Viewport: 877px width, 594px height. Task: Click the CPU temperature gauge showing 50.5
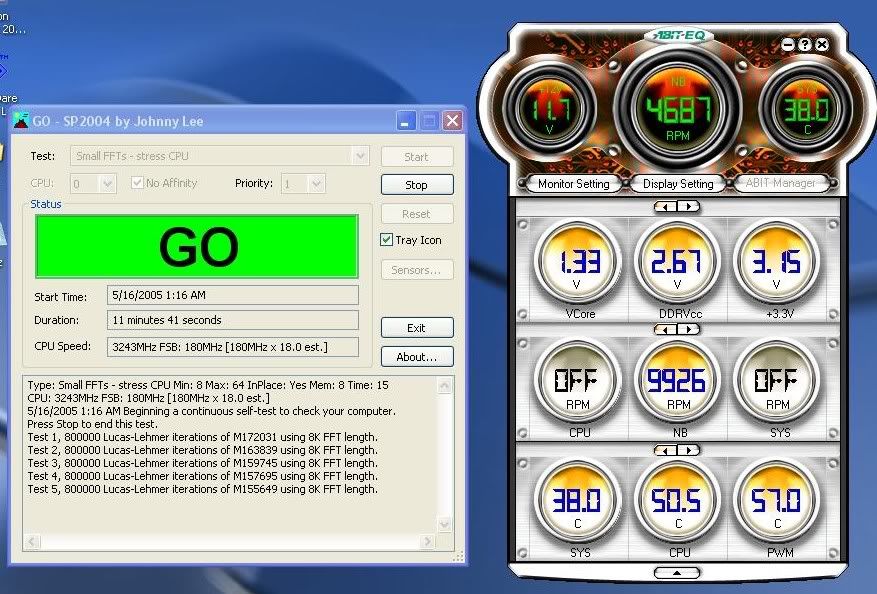point(679,500)
